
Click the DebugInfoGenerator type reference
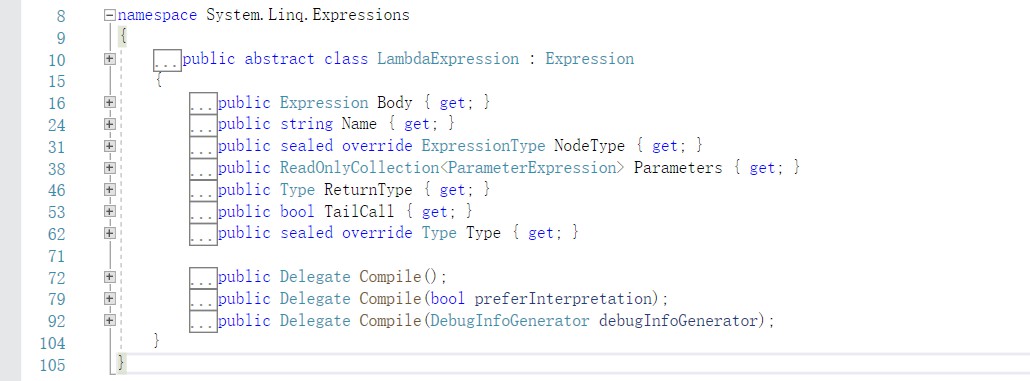click(x=510, y=321)
